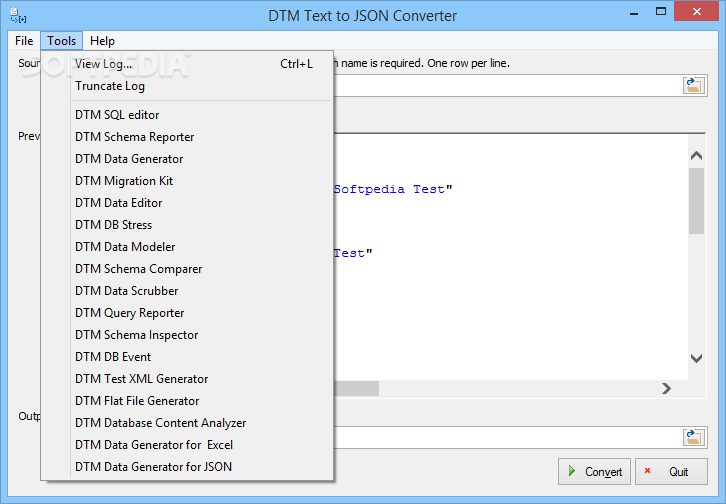Click the preview horizontal scroll right arrow
The width and height of the screenshot is (726, 504).
pos(666,388)
